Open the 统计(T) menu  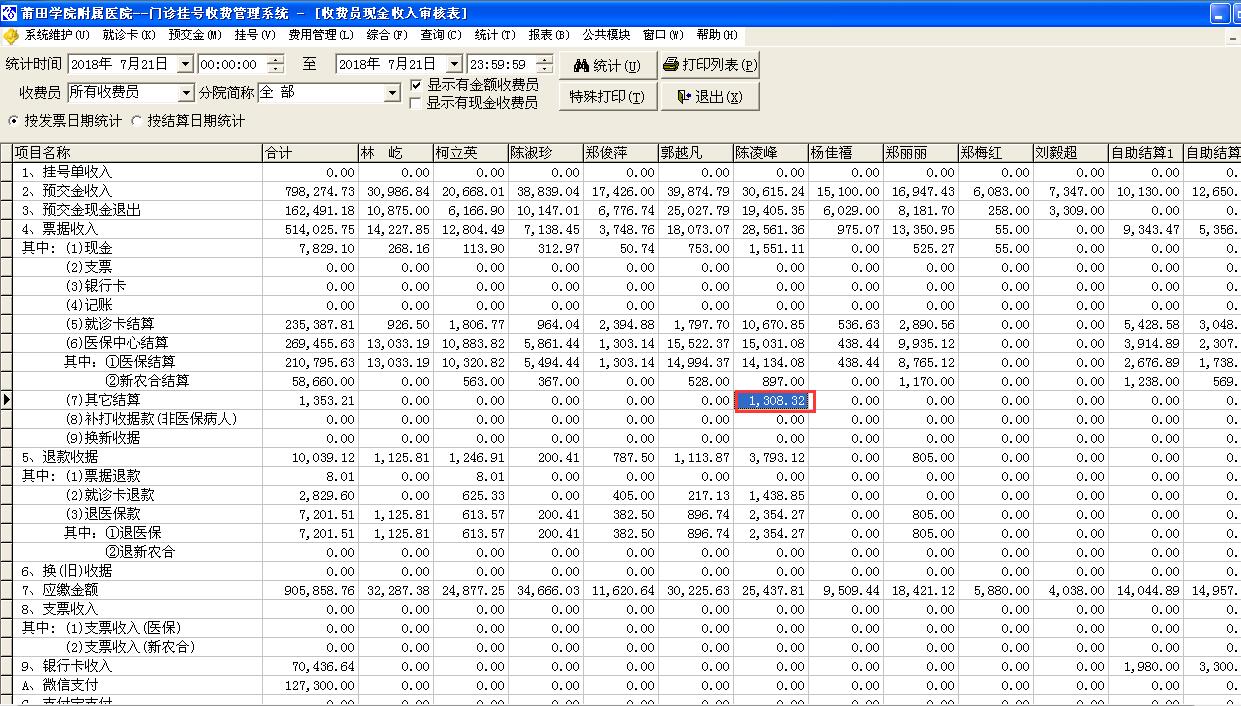click(495, 35)
